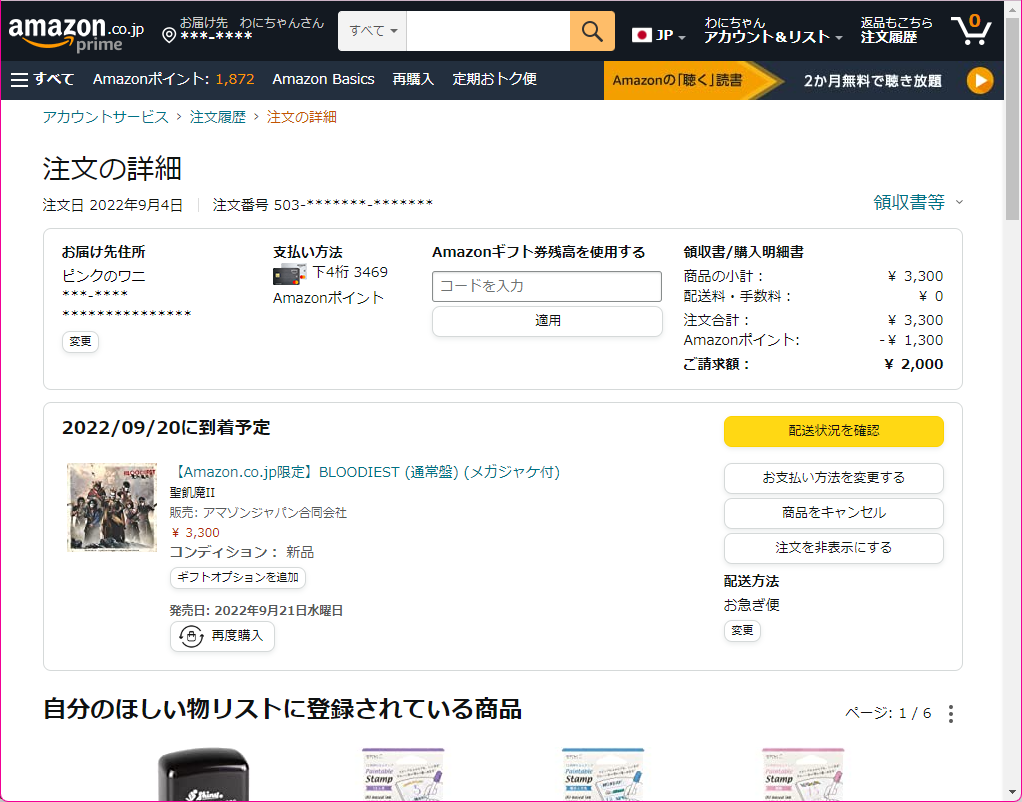
Task: Click the orange play arrow on Audible banner
Action: tap(980, 81)
